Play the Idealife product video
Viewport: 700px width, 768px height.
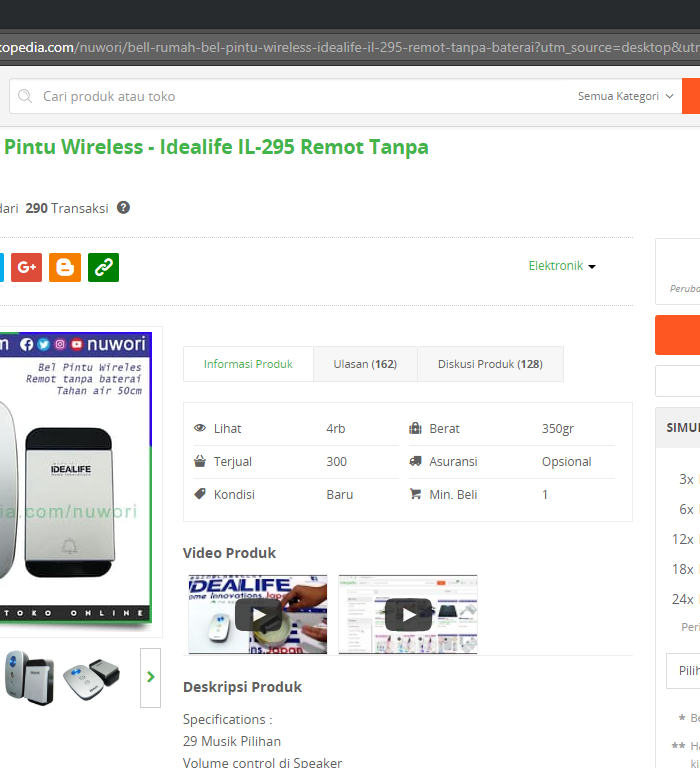258,615
